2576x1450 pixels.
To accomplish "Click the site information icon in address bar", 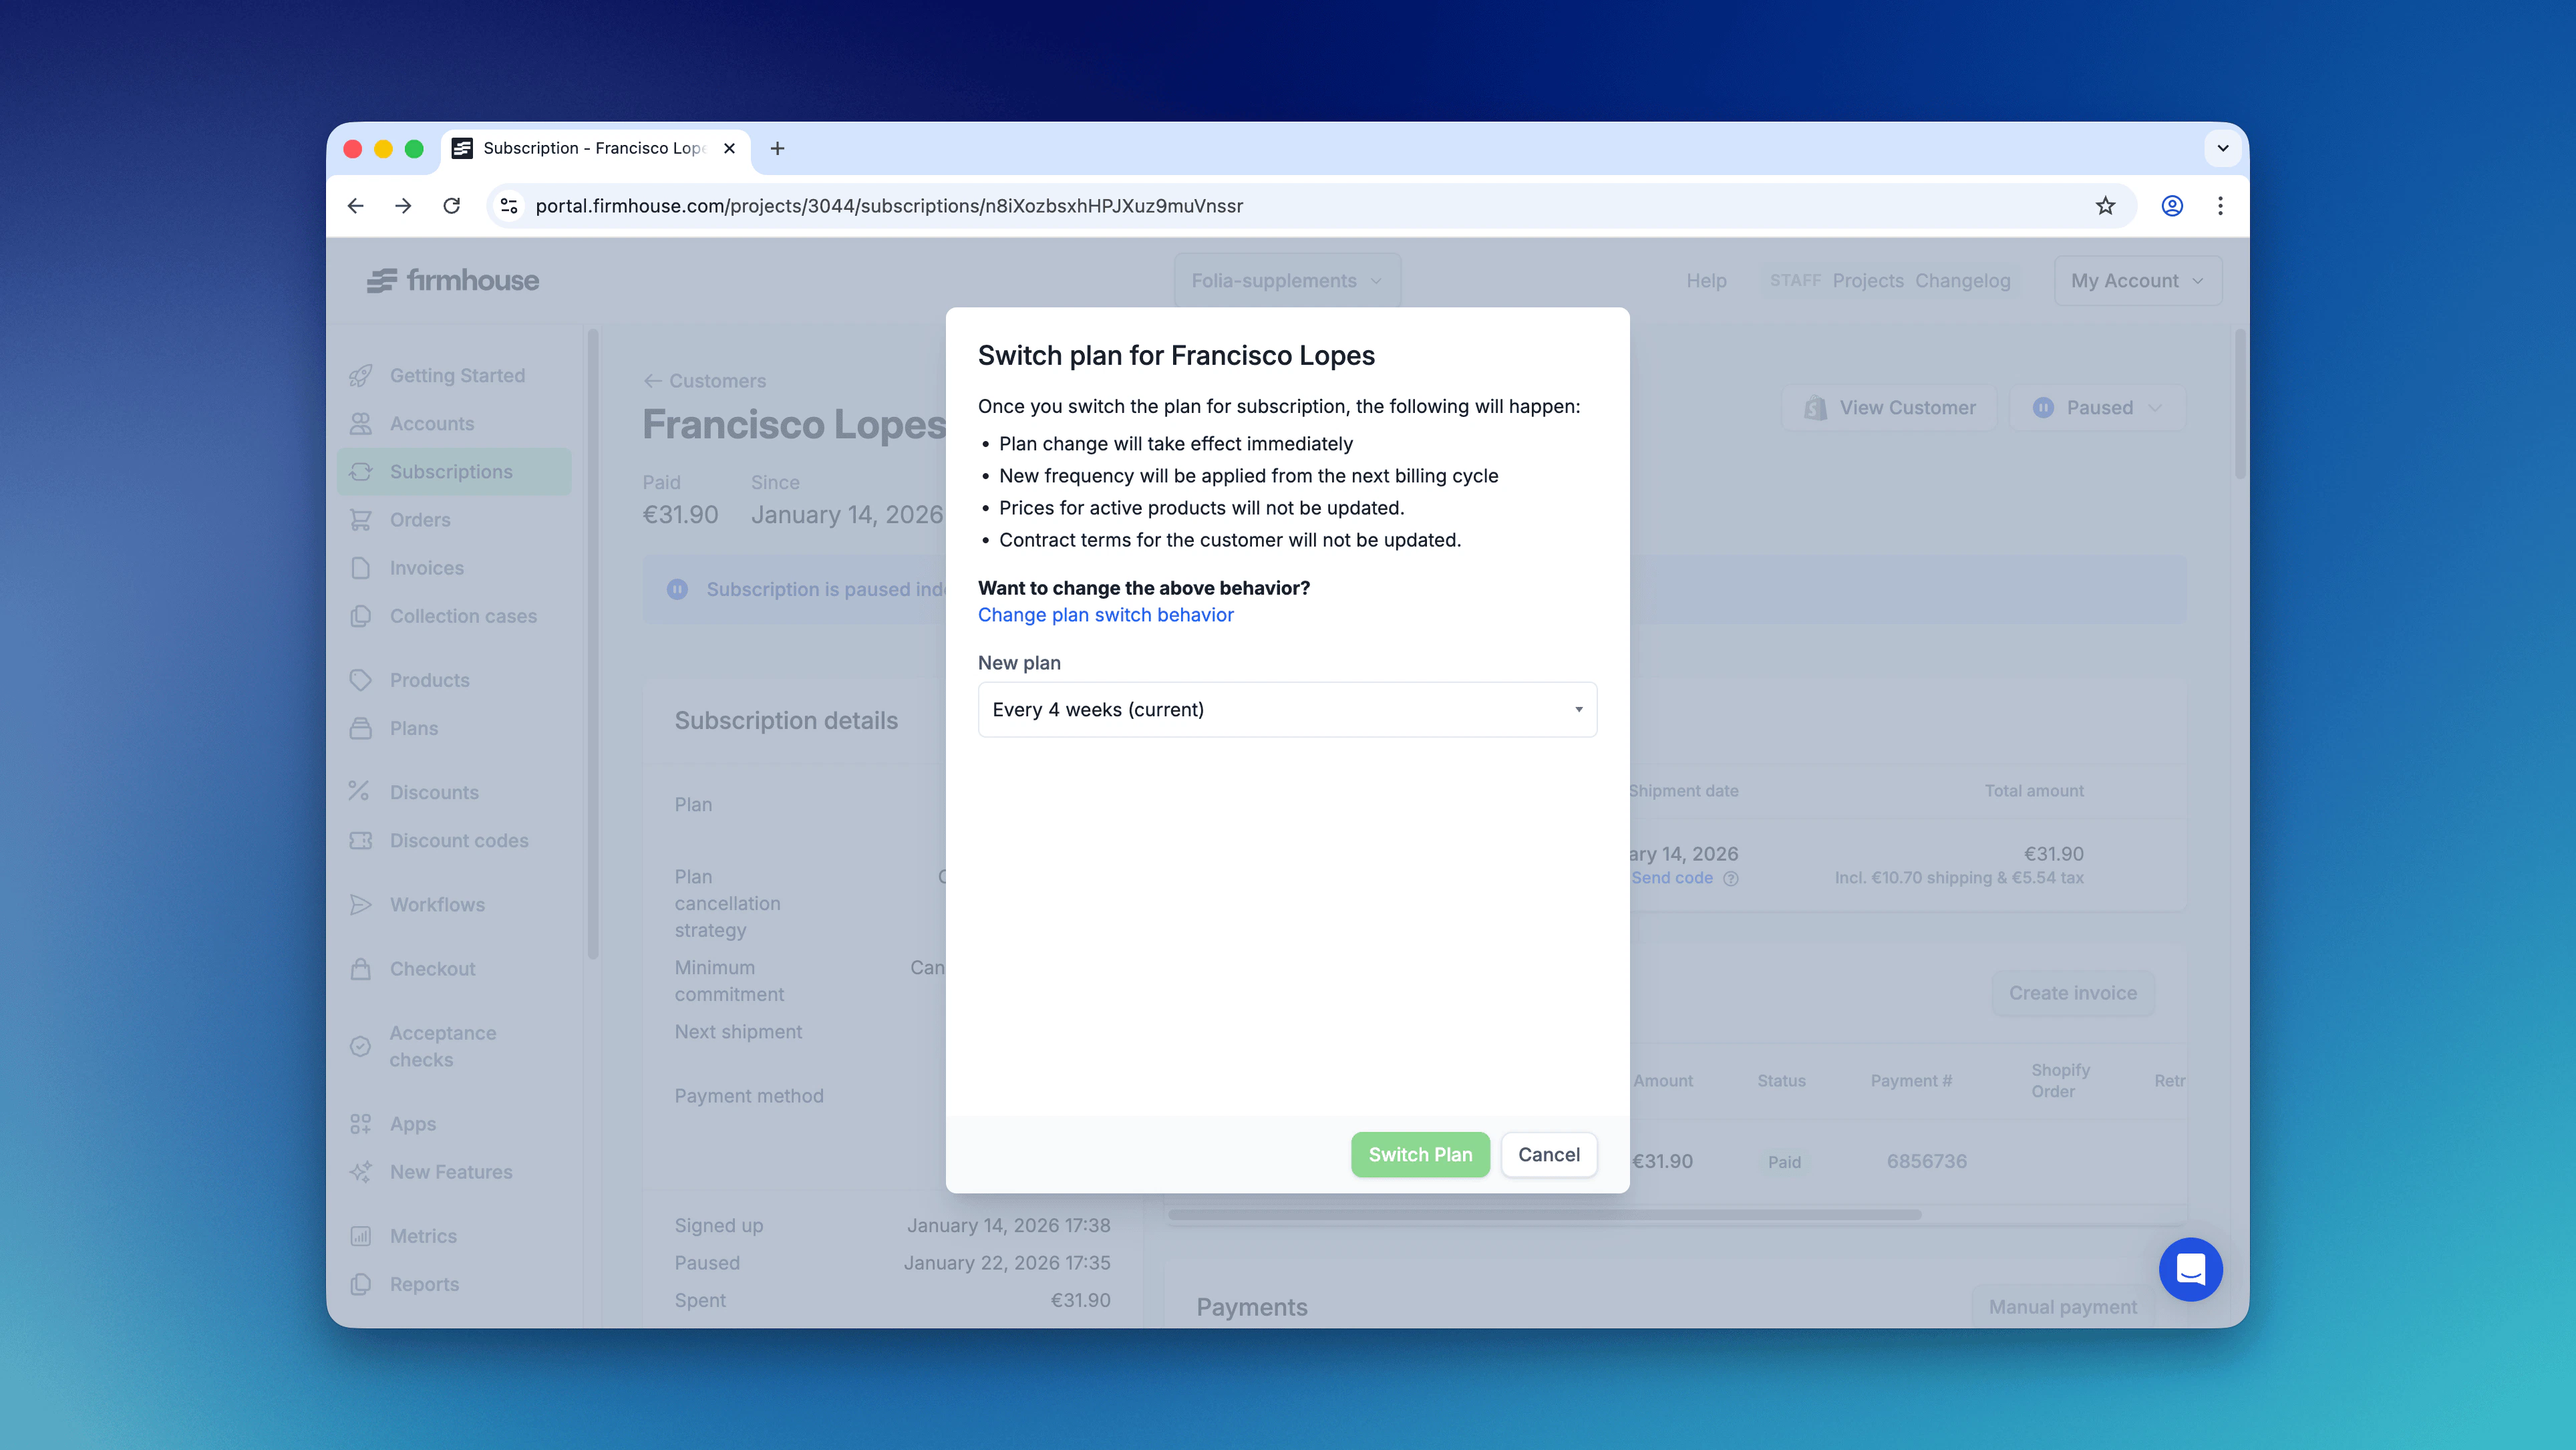I will point(509,206).
